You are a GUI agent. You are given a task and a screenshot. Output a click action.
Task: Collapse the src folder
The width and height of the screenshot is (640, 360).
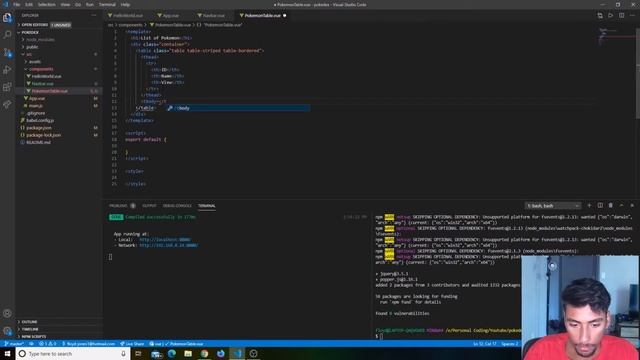point(29,54)
